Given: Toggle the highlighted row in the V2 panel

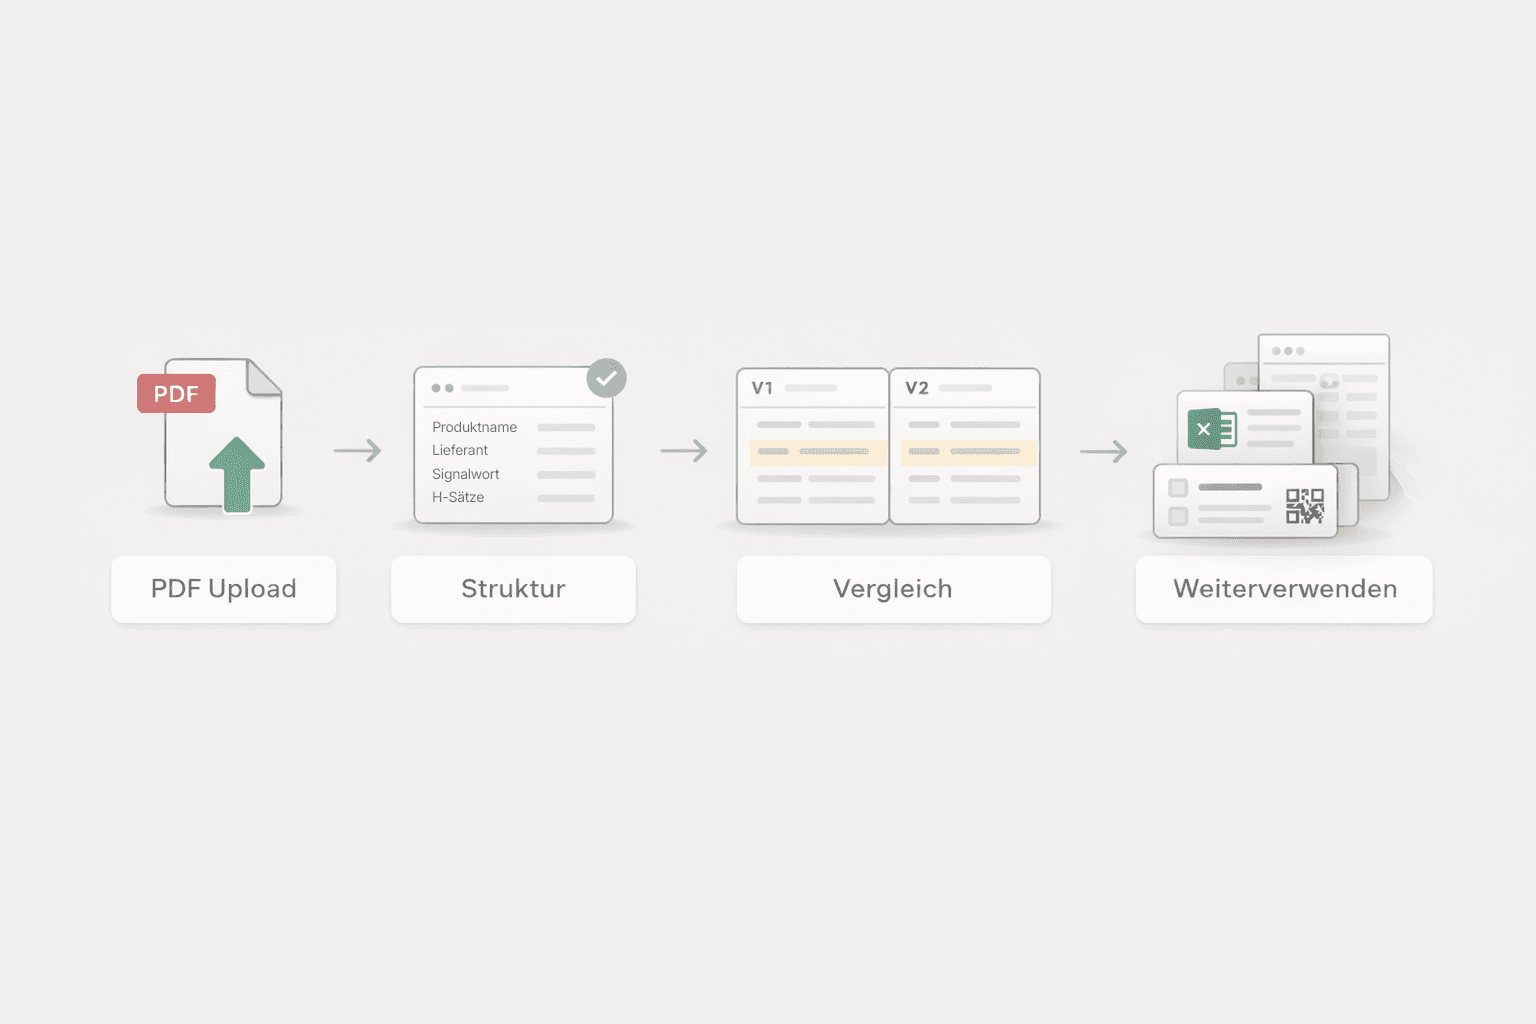Looking at the screenshot, I should 968,452.
